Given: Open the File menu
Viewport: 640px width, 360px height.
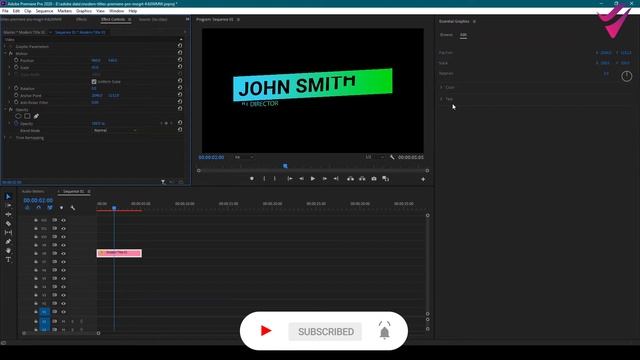Looking at the screenshot, I should tap(5, 11).
